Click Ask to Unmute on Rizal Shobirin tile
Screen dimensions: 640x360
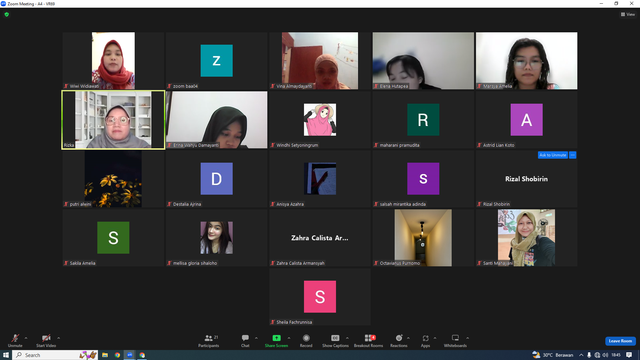(x=553, y=155)
